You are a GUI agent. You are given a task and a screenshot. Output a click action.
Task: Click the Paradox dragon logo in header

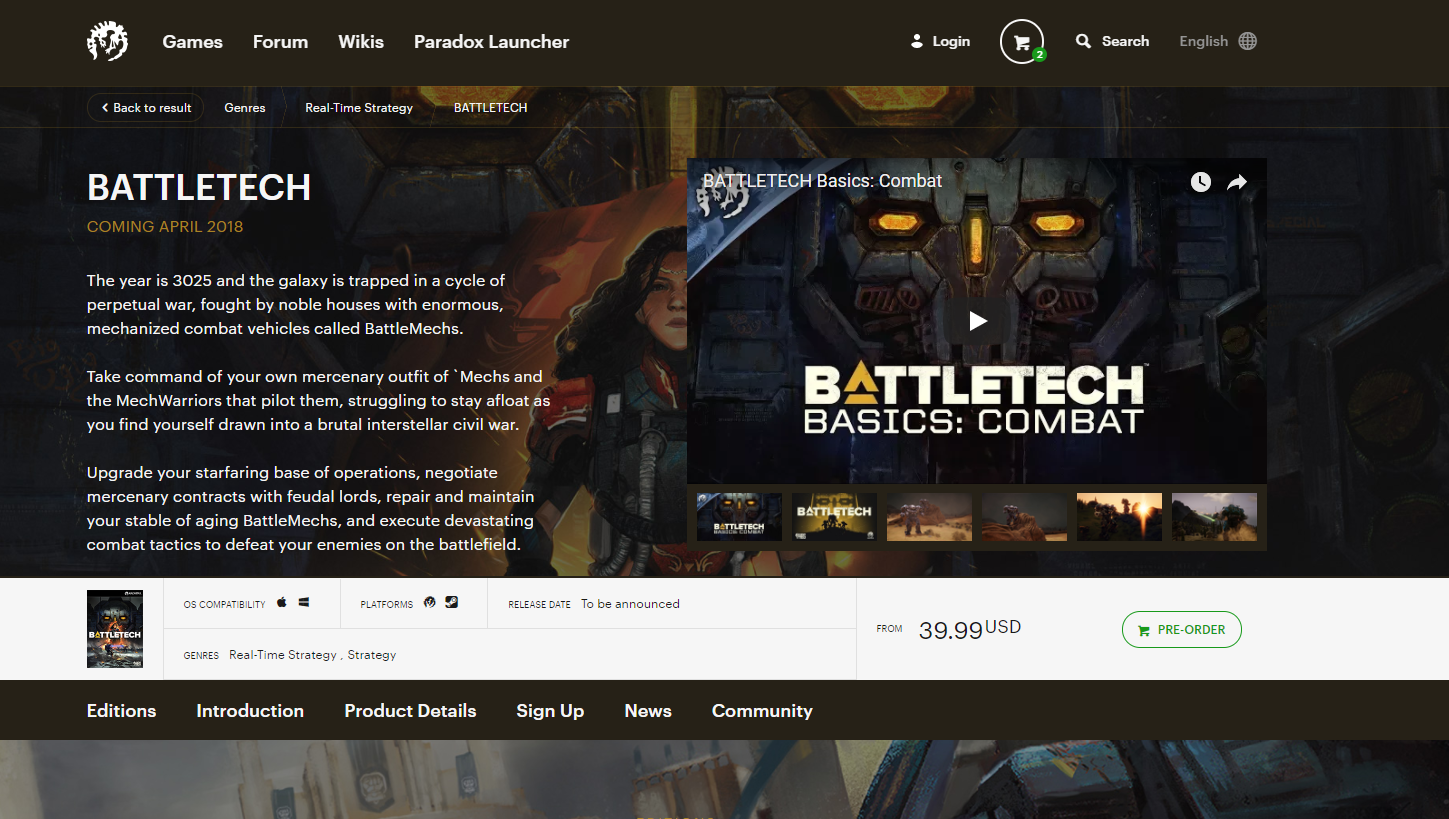point(107,41)
